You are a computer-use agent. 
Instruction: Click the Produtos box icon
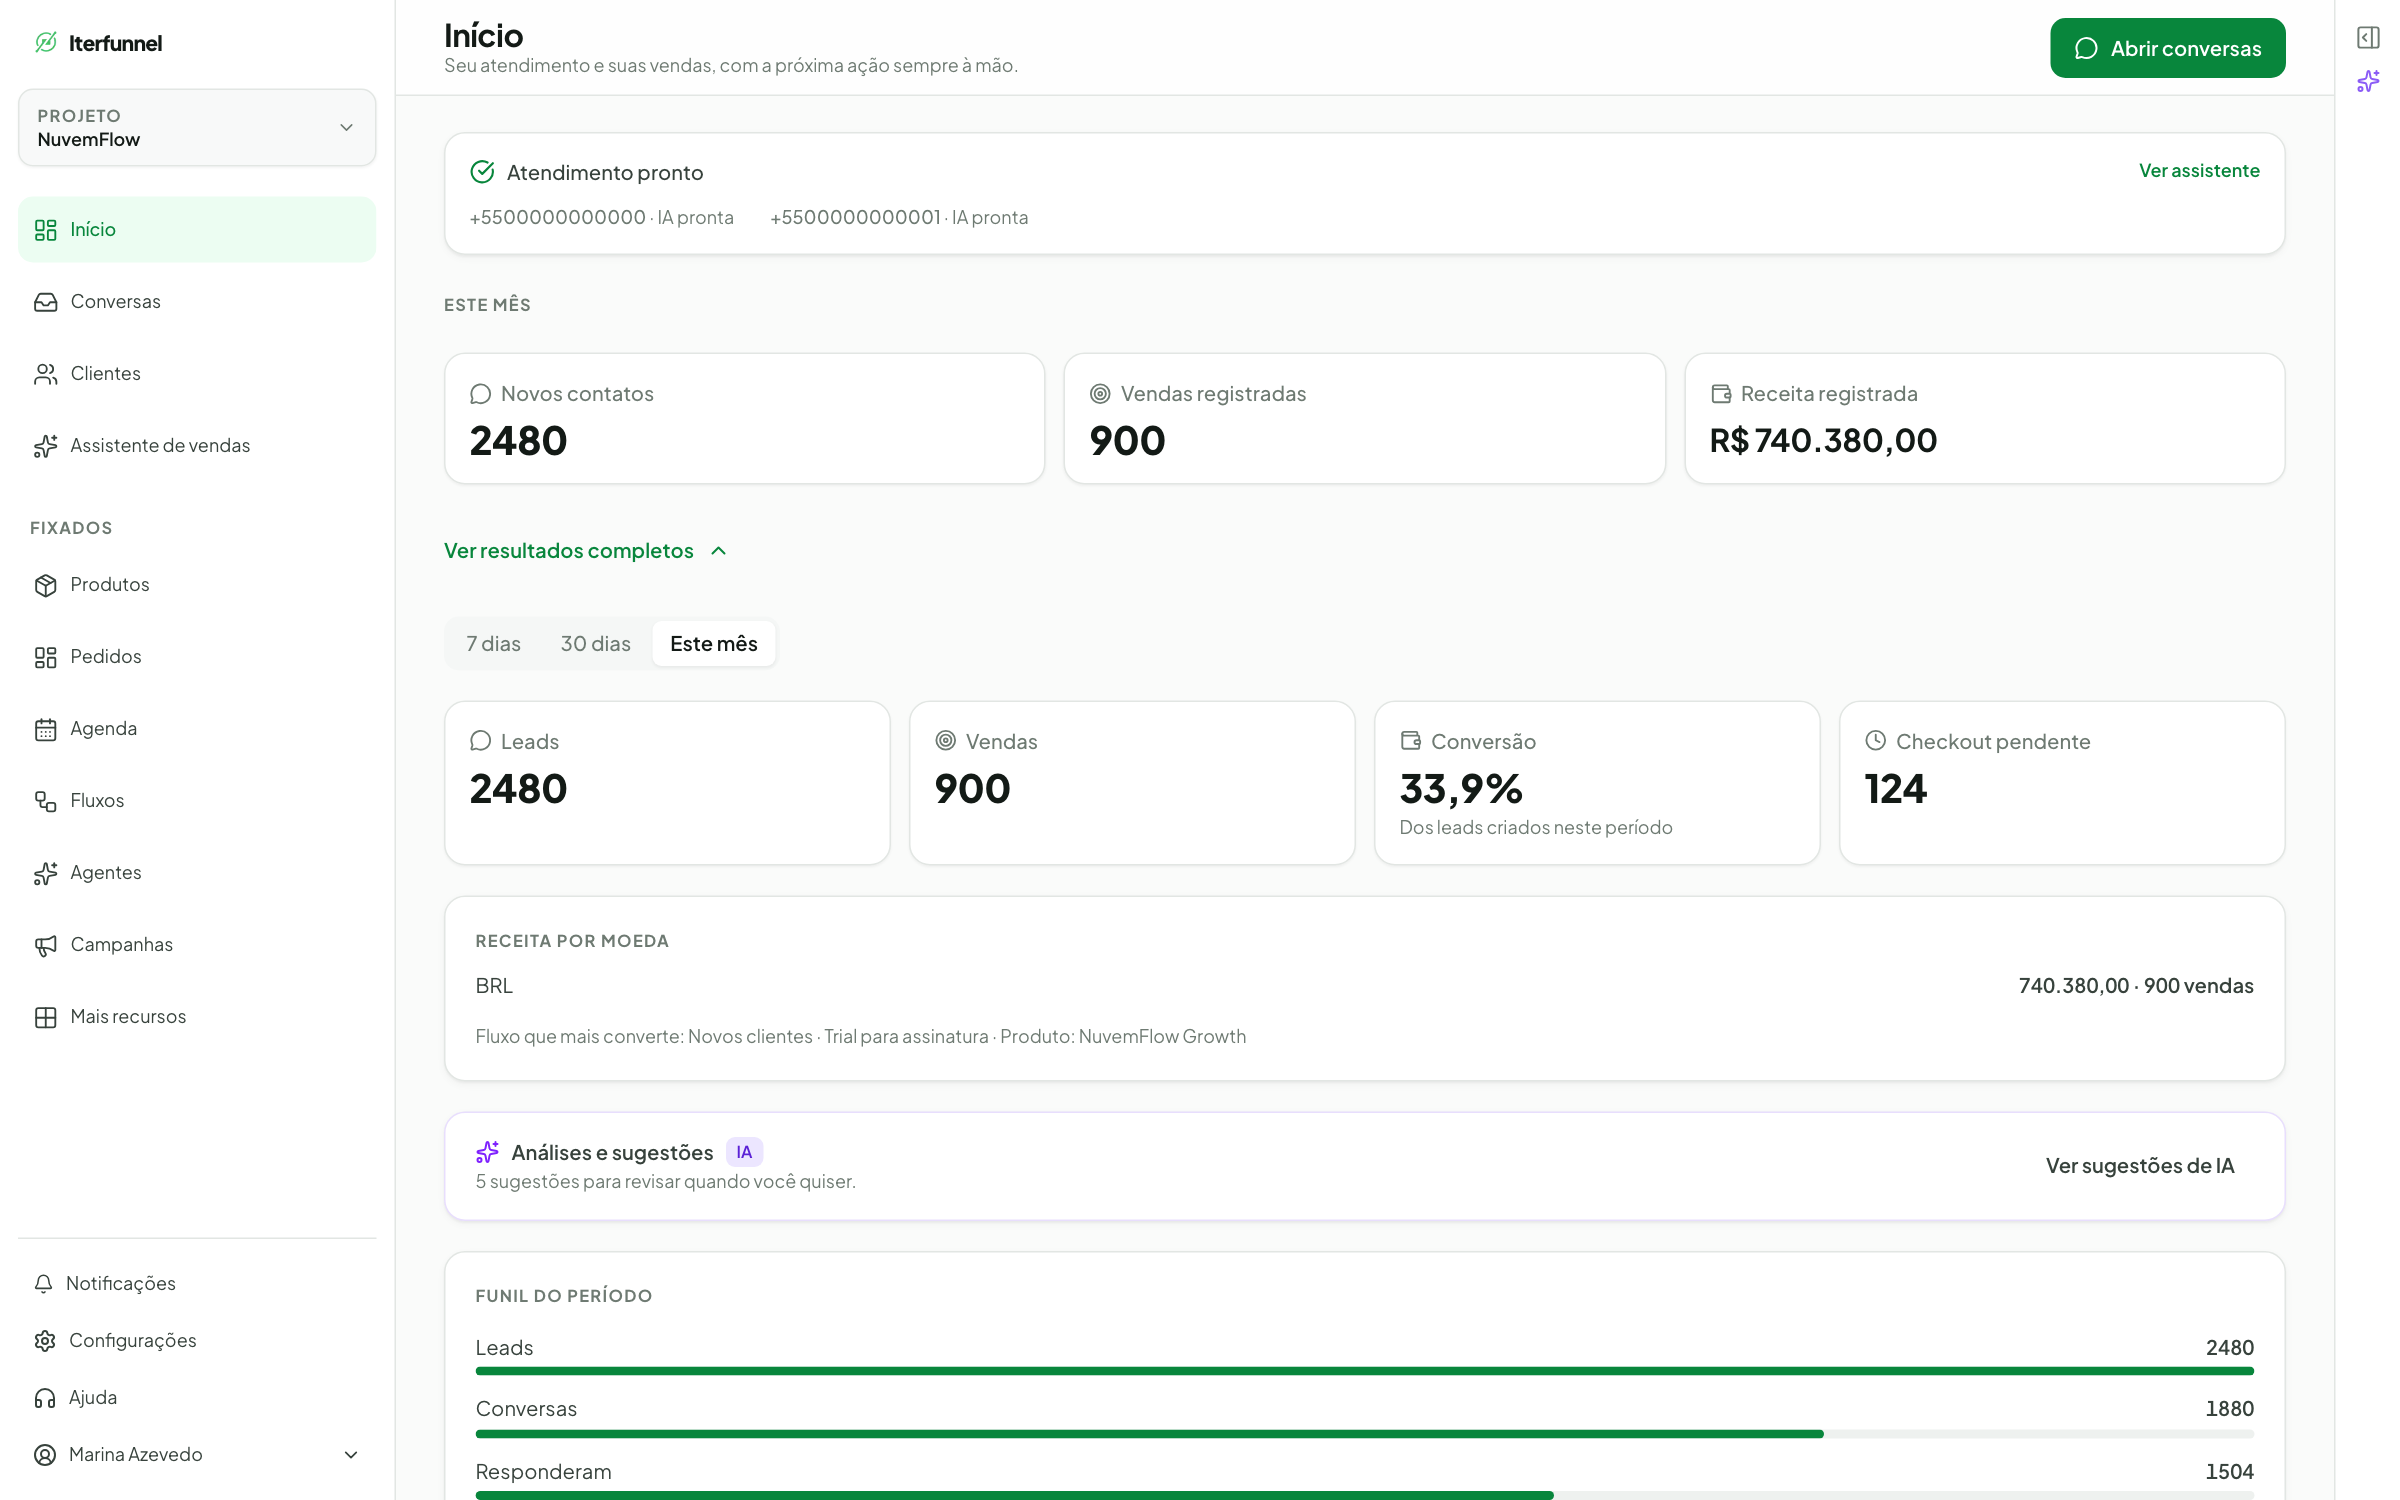click(45, 585)
